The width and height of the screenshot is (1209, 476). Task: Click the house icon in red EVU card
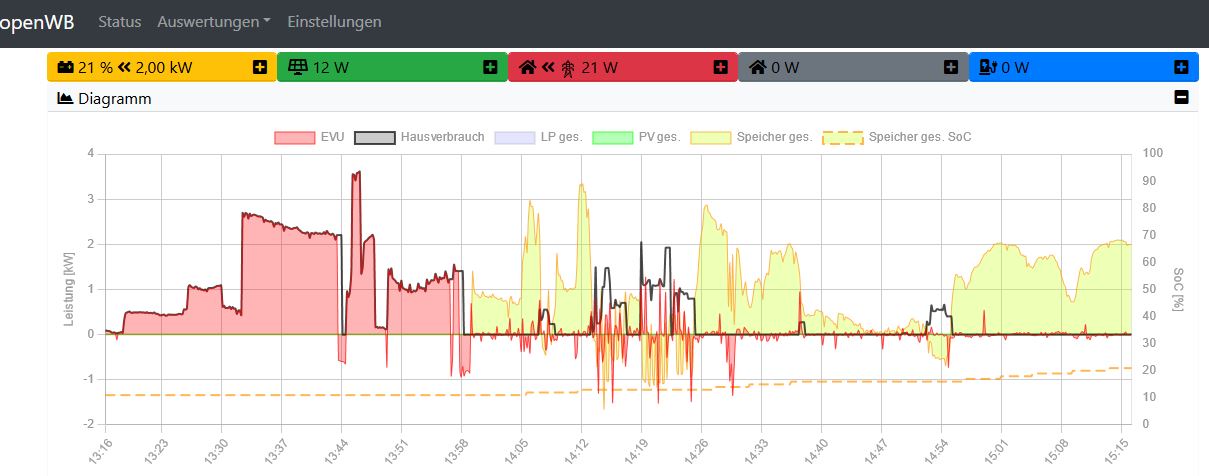528,67
